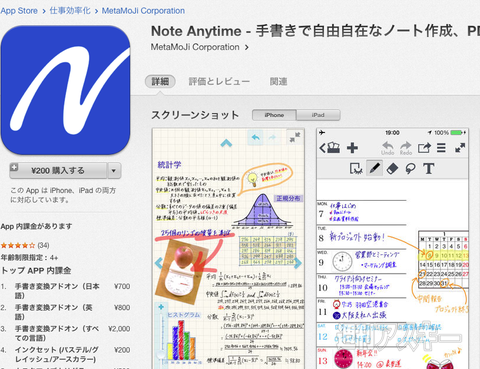Open the 仕事効率化 category breadcrumb
480x369 pixels.
(70, 11)
